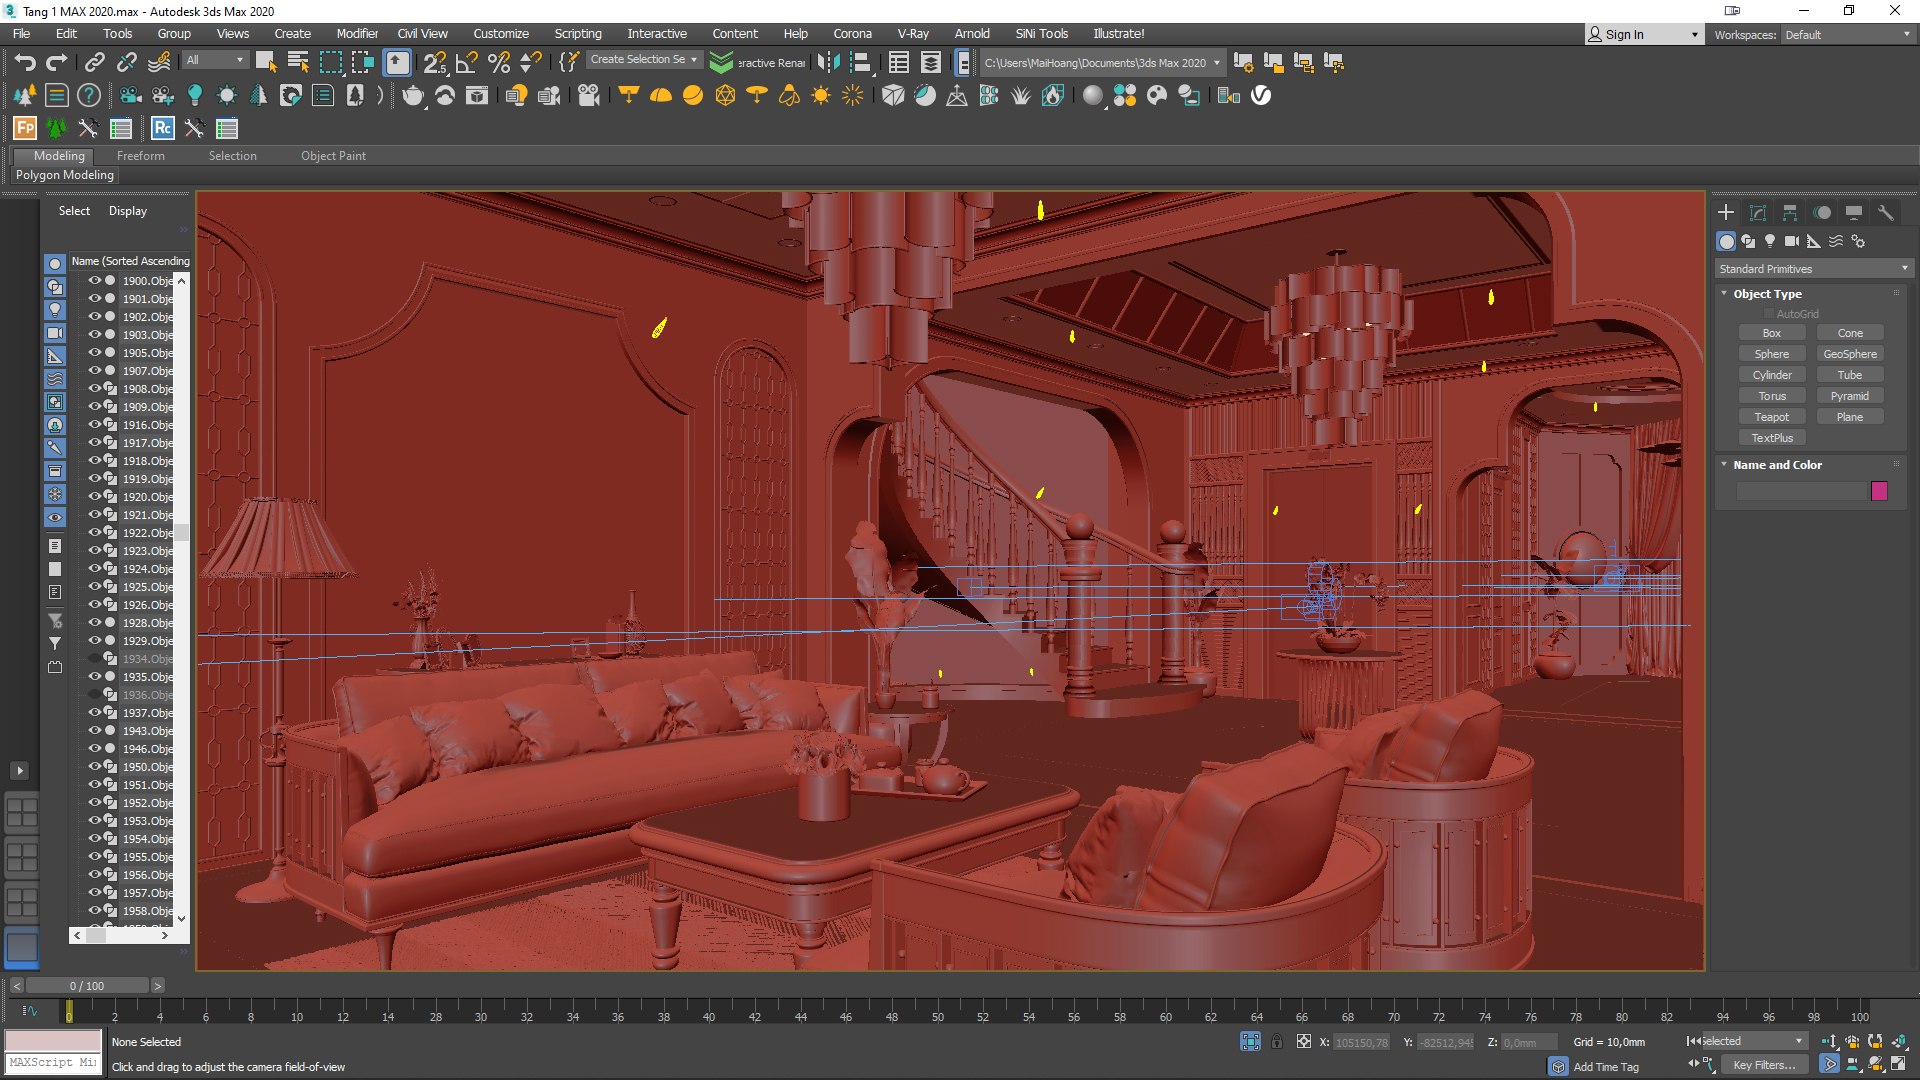Click the Lights category bulb icon
Screen dimensions: 1920x1080
[x=1770, y=241]
